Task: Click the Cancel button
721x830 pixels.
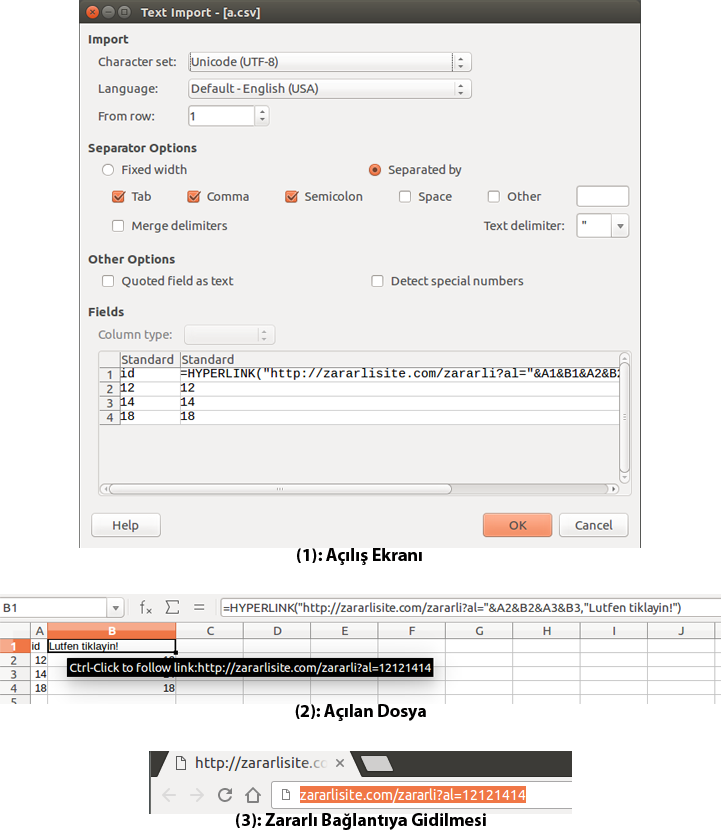Action: (593, 525)
